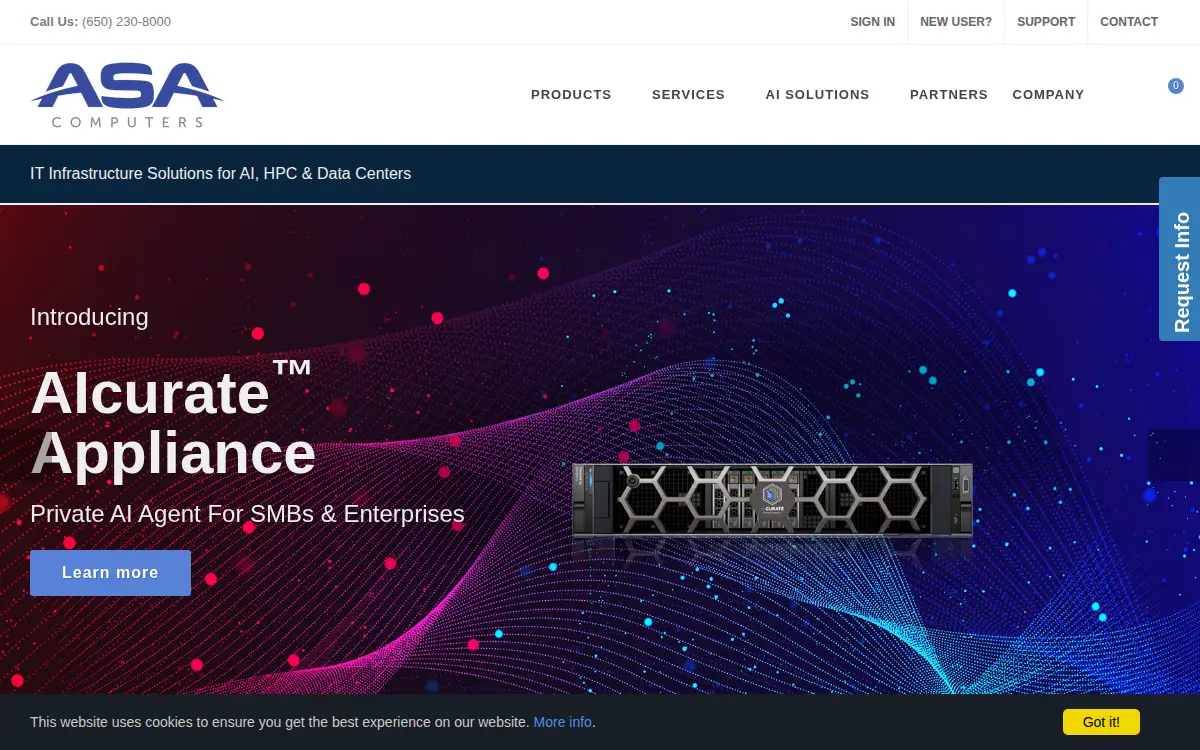Open the Company menu
Screen dimensions: 1200x750
click(1048, 94)
